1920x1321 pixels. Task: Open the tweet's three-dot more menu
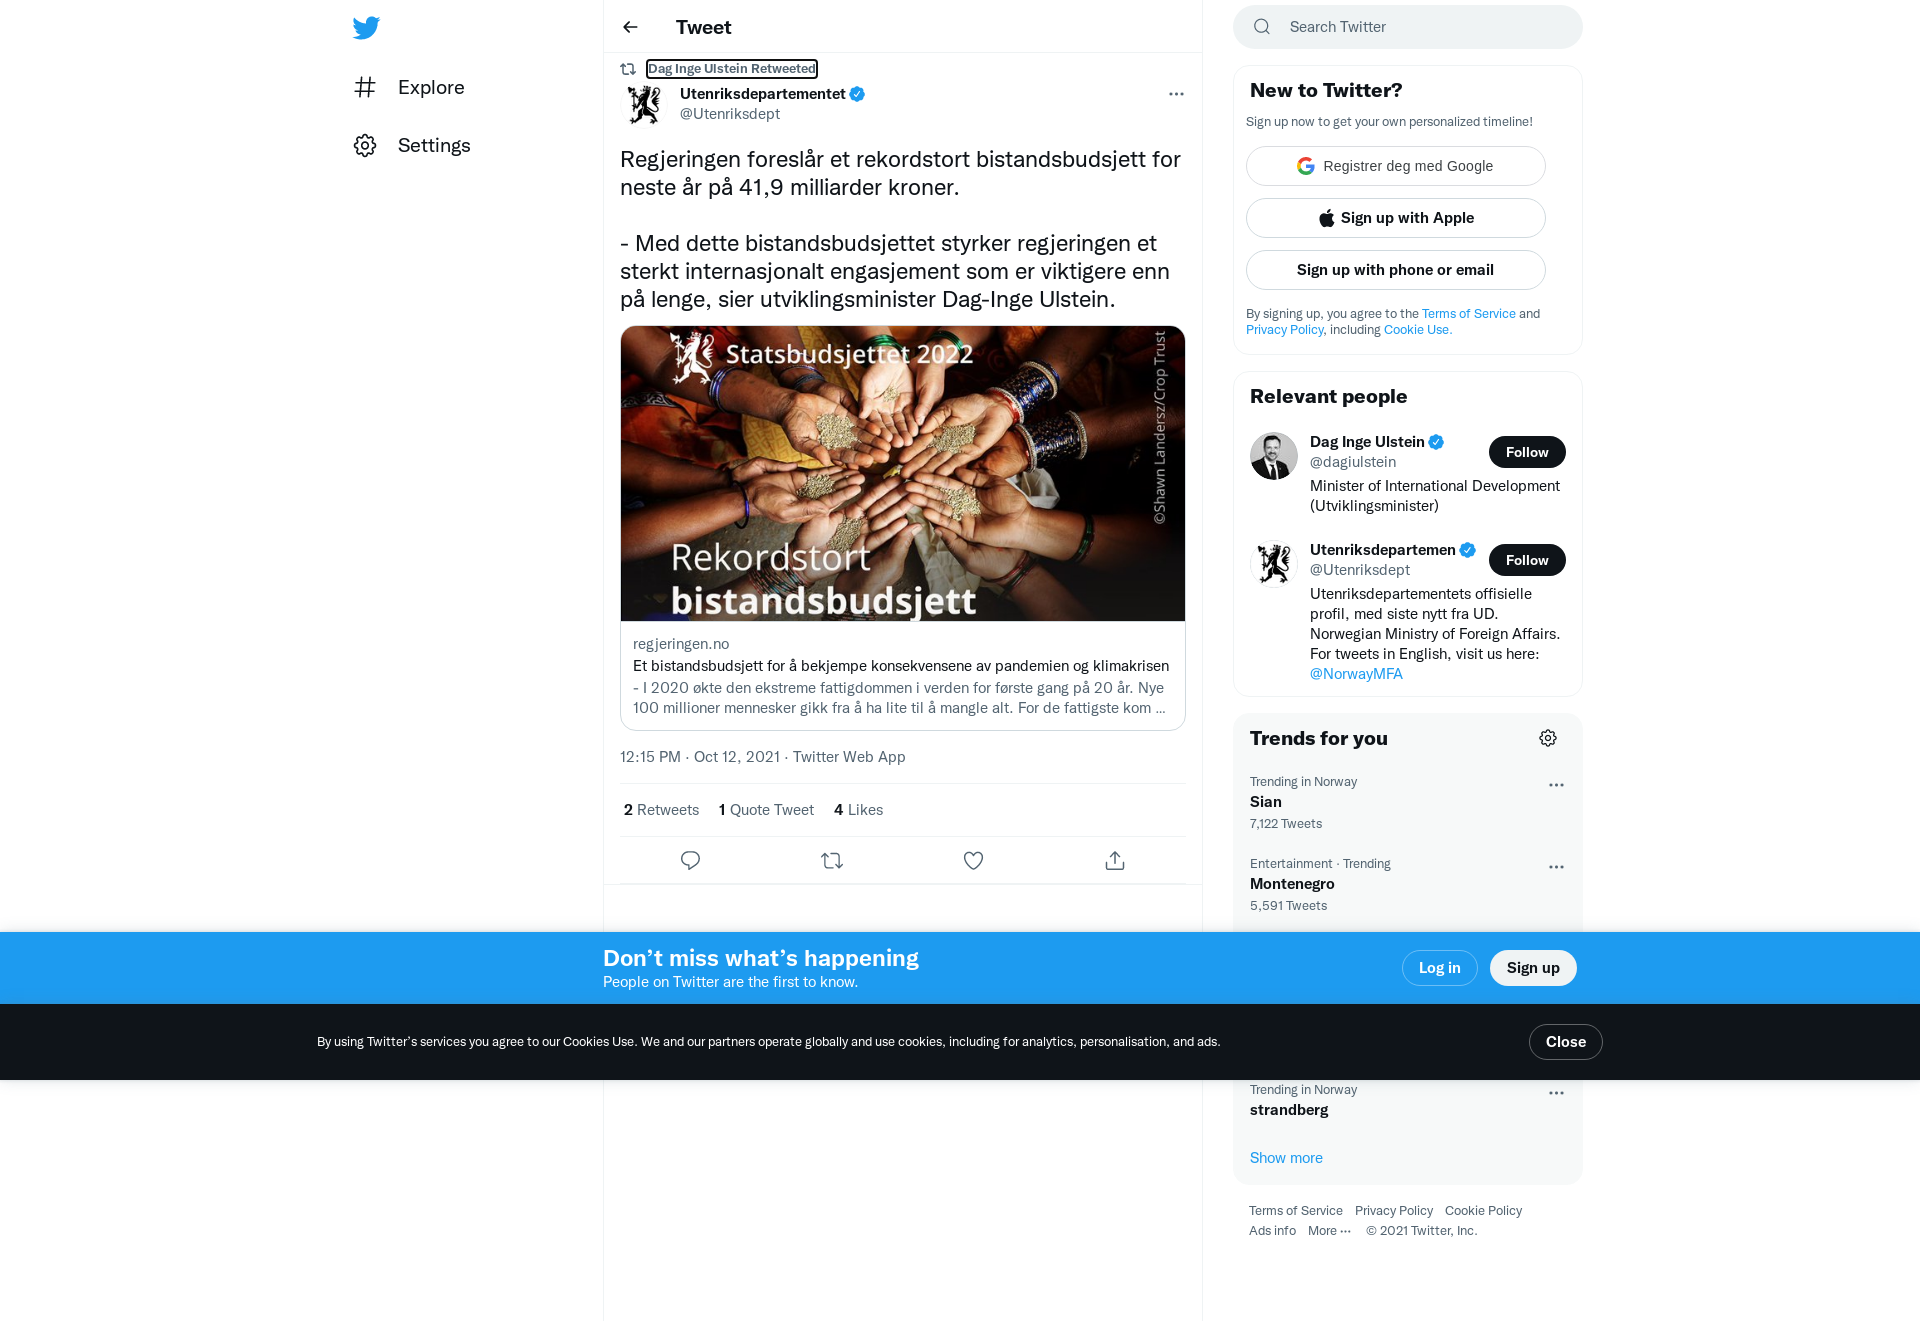(x=1176, y=94)
